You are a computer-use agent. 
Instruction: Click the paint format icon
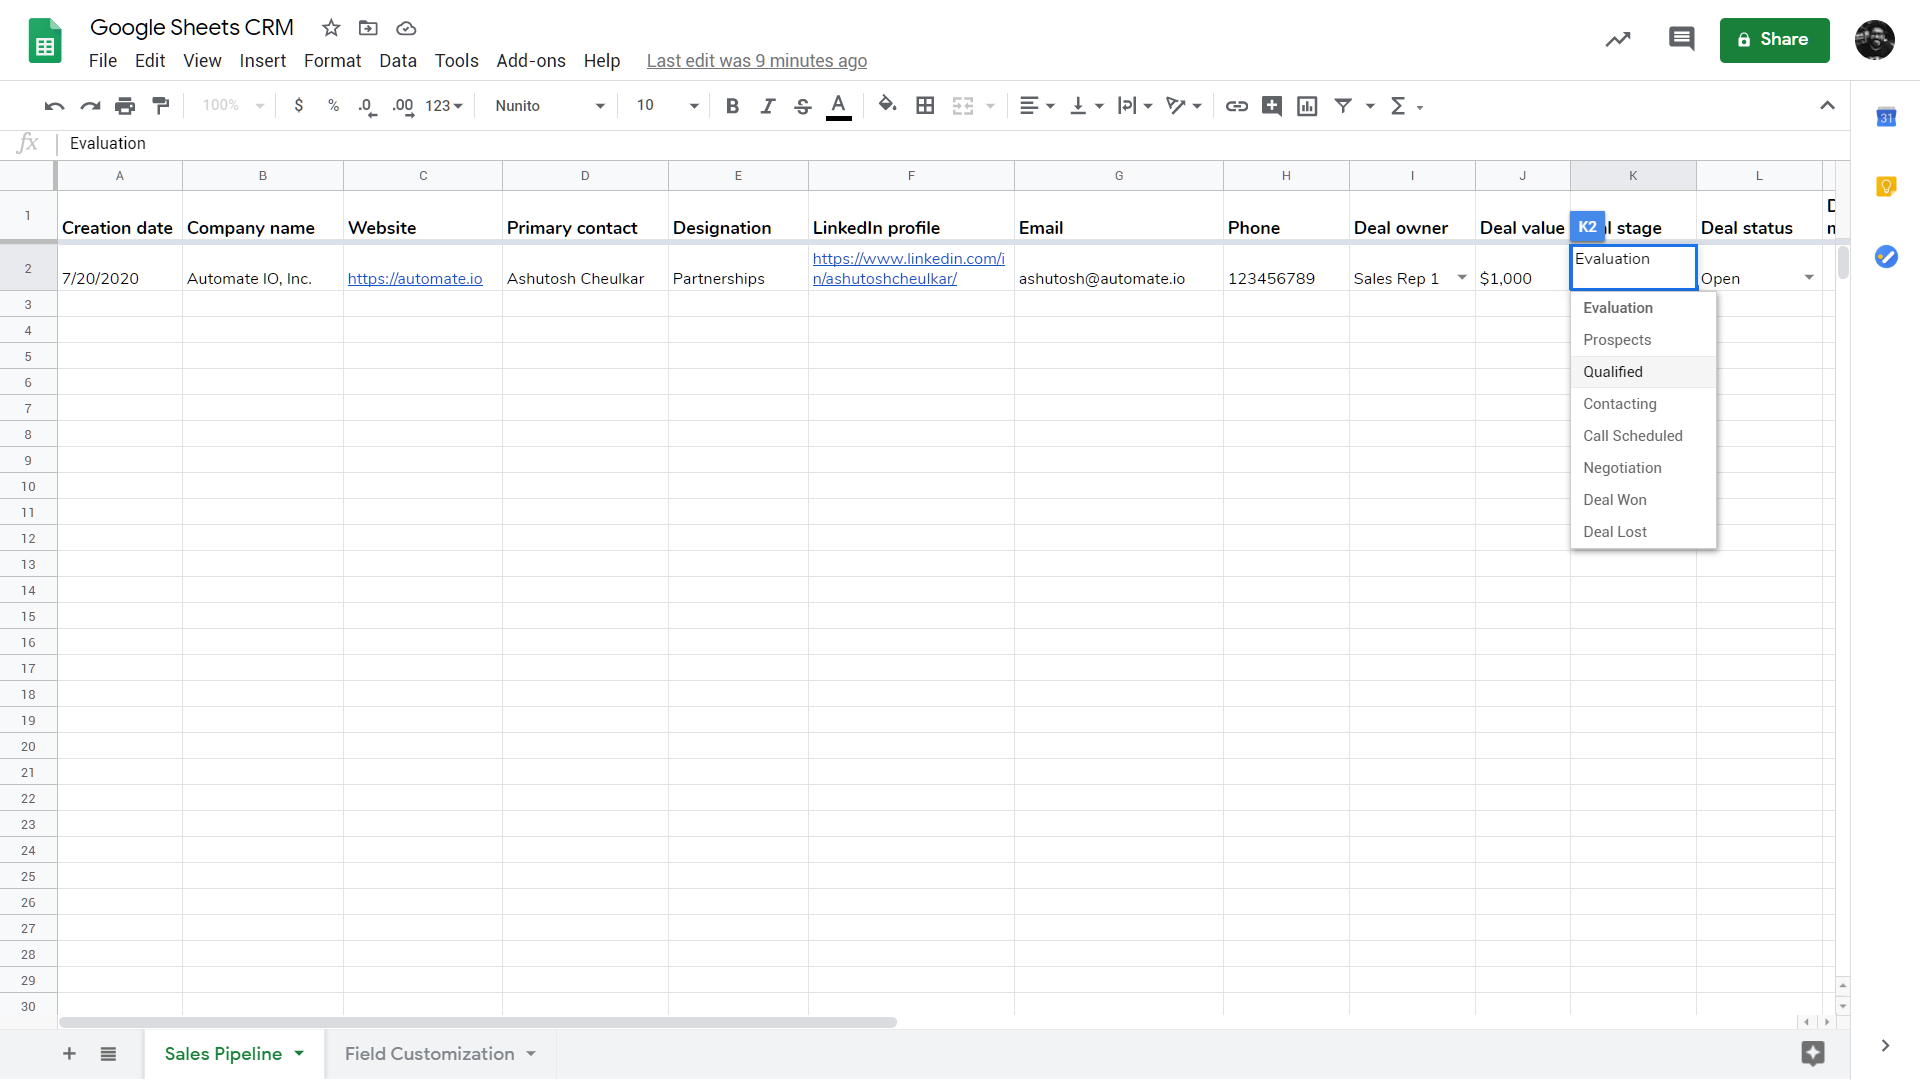(x=160, y=105)
